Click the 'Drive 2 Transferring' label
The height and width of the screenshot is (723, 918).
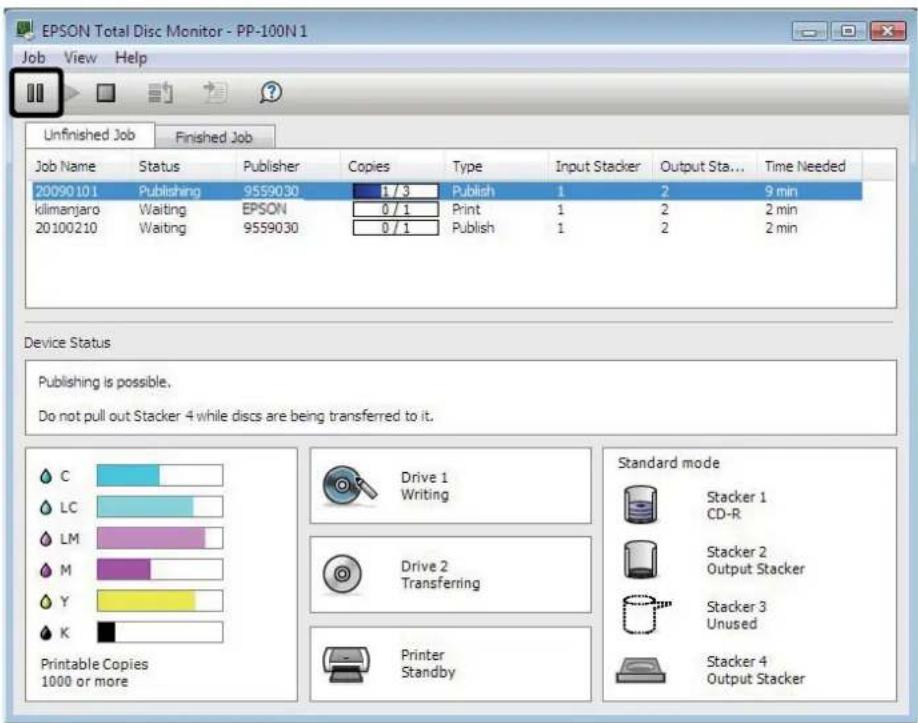(x=440, y=575)
